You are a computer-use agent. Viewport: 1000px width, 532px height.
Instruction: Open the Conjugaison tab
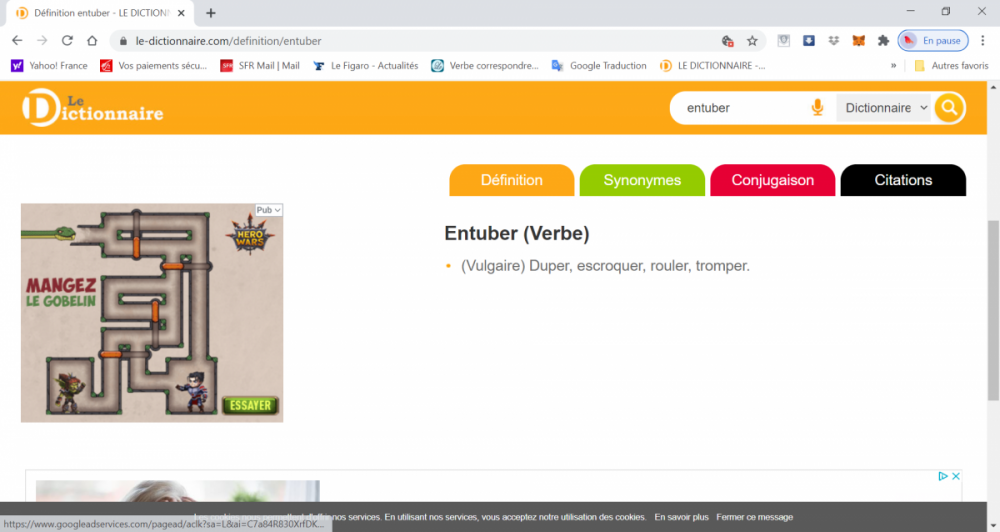(x=772, y=180)
